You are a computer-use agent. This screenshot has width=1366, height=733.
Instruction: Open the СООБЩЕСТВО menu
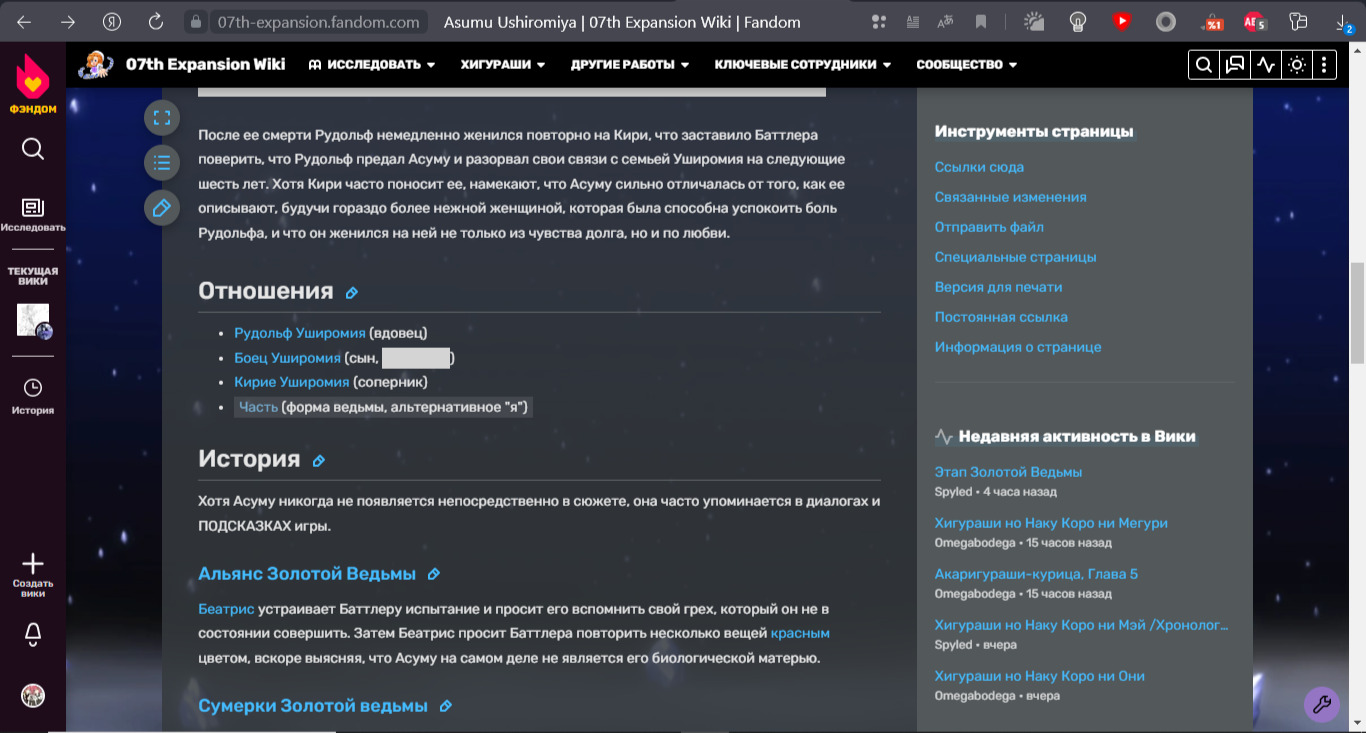tap(966, 65)
